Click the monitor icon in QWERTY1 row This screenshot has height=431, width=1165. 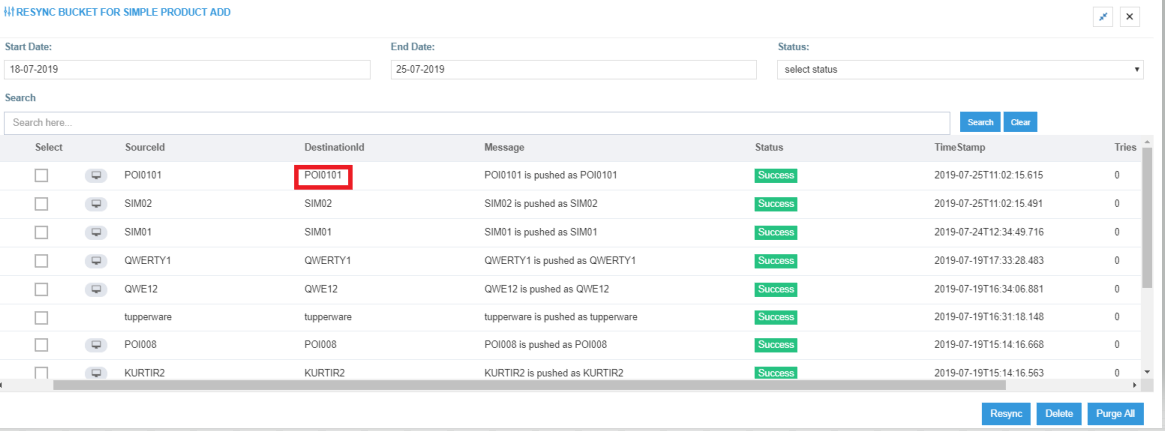click(x=97, y=261)
